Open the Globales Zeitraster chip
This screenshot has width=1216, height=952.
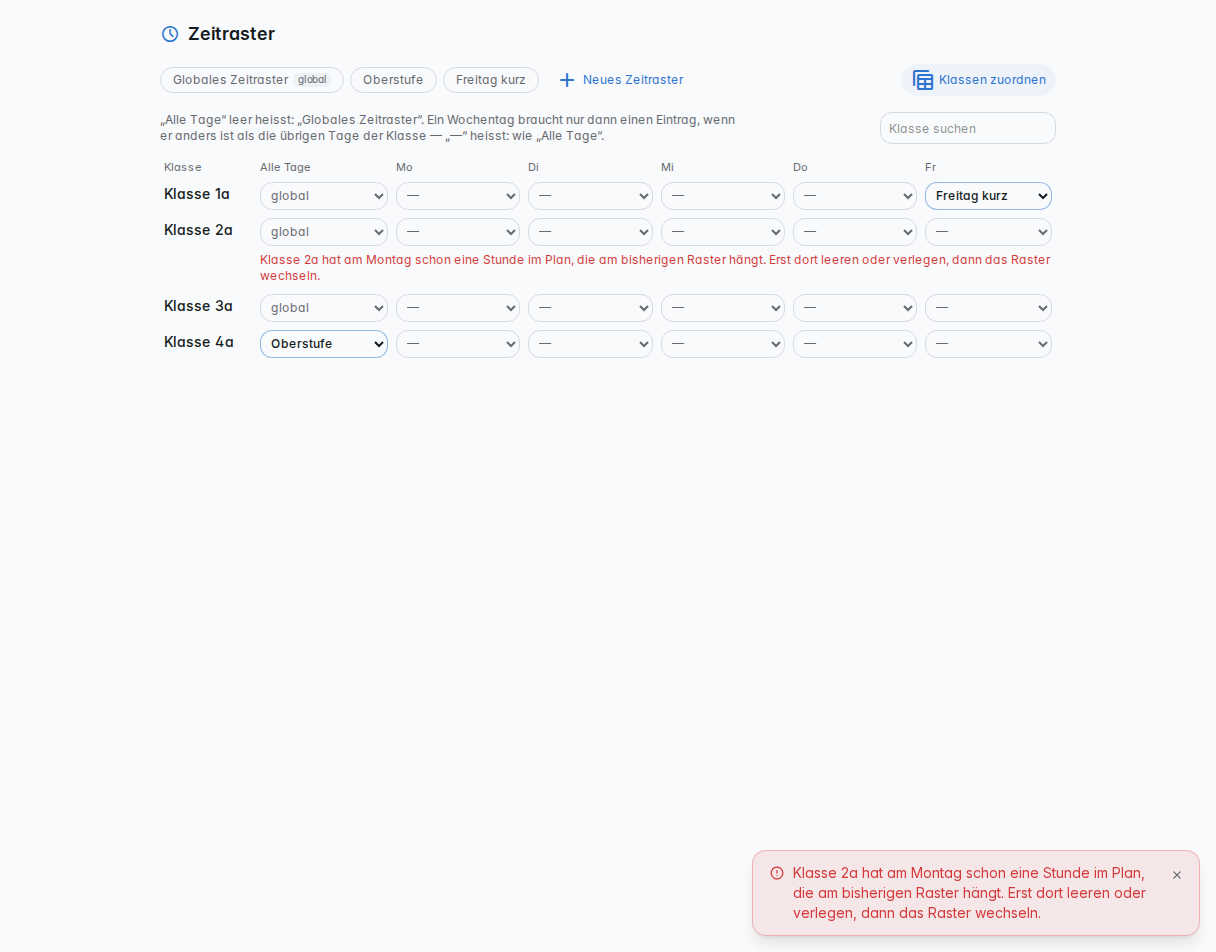252,80
